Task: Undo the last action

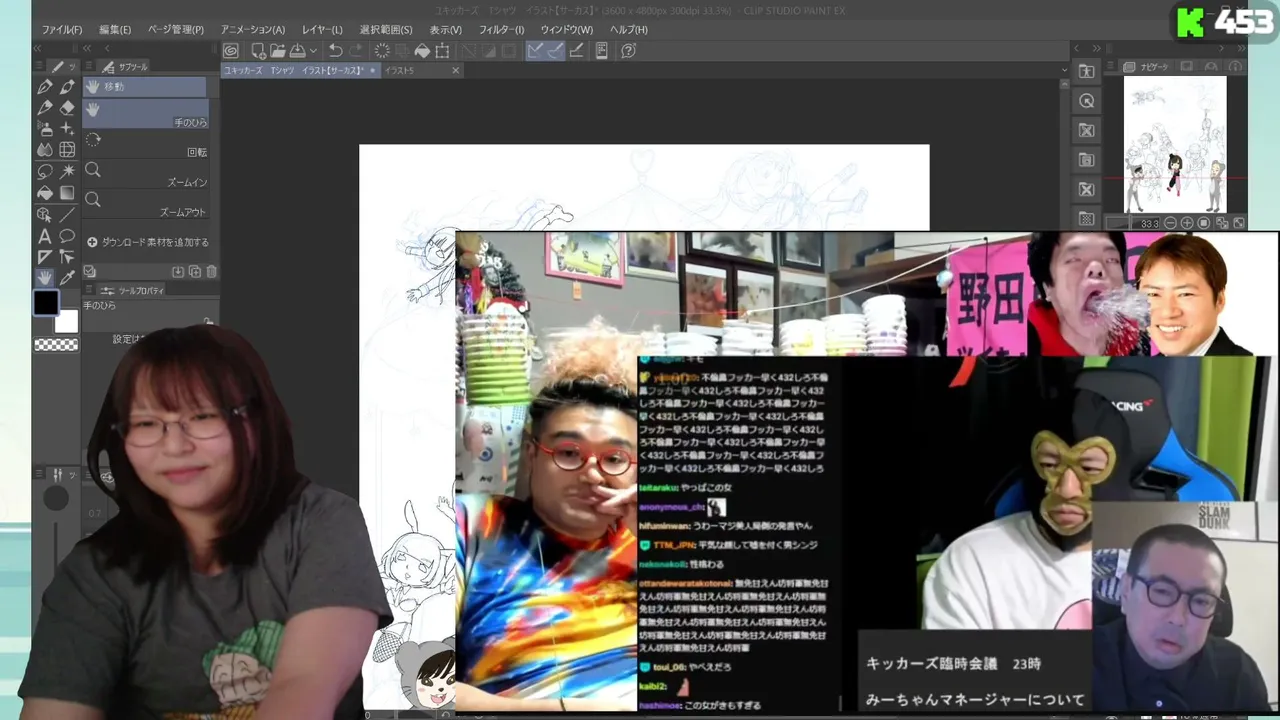Action: coord(336,51)
